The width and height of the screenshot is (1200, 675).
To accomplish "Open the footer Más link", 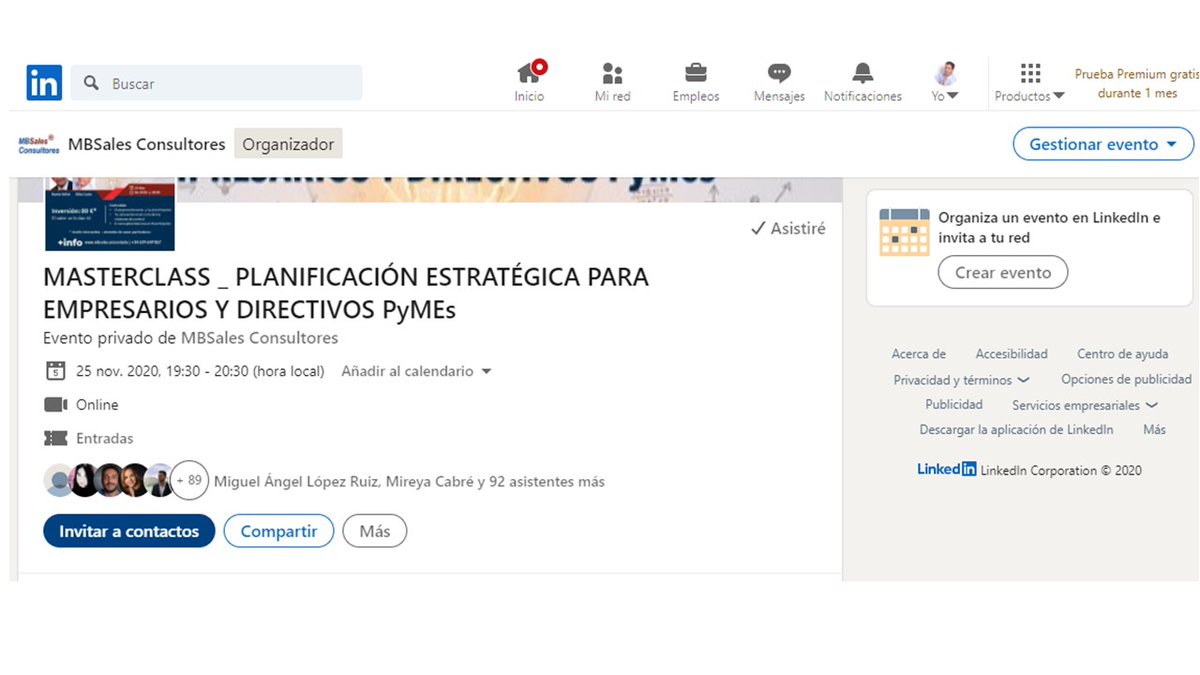I will tap(1154, 429).
